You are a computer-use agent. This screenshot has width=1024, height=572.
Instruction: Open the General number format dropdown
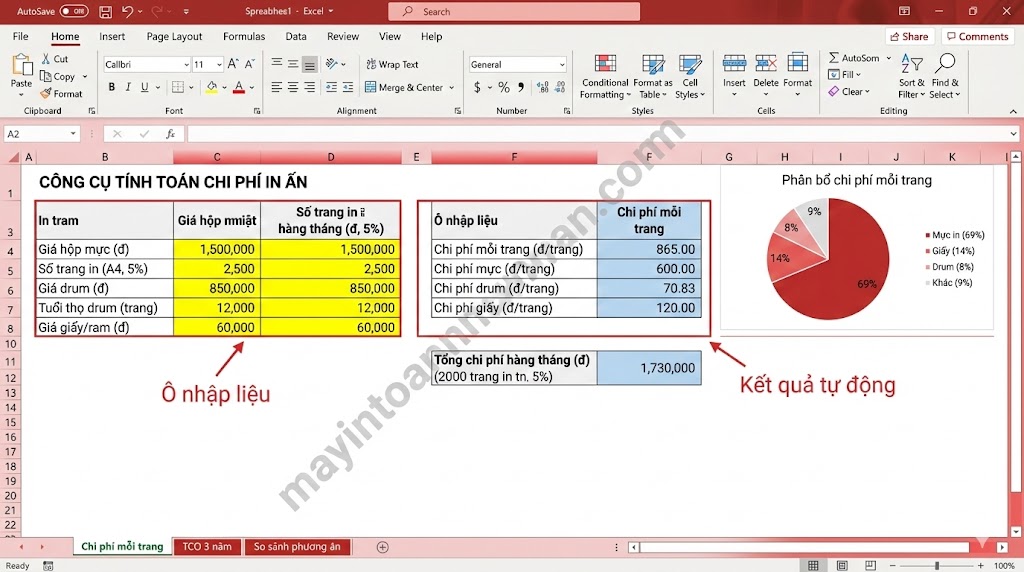[562, 65]
